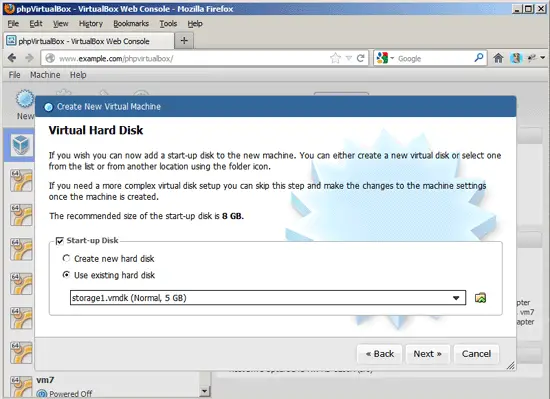Select the VirtualBox host cube icon in sidebar
This screenshot has height=399, width=550.
click(21, 145)
